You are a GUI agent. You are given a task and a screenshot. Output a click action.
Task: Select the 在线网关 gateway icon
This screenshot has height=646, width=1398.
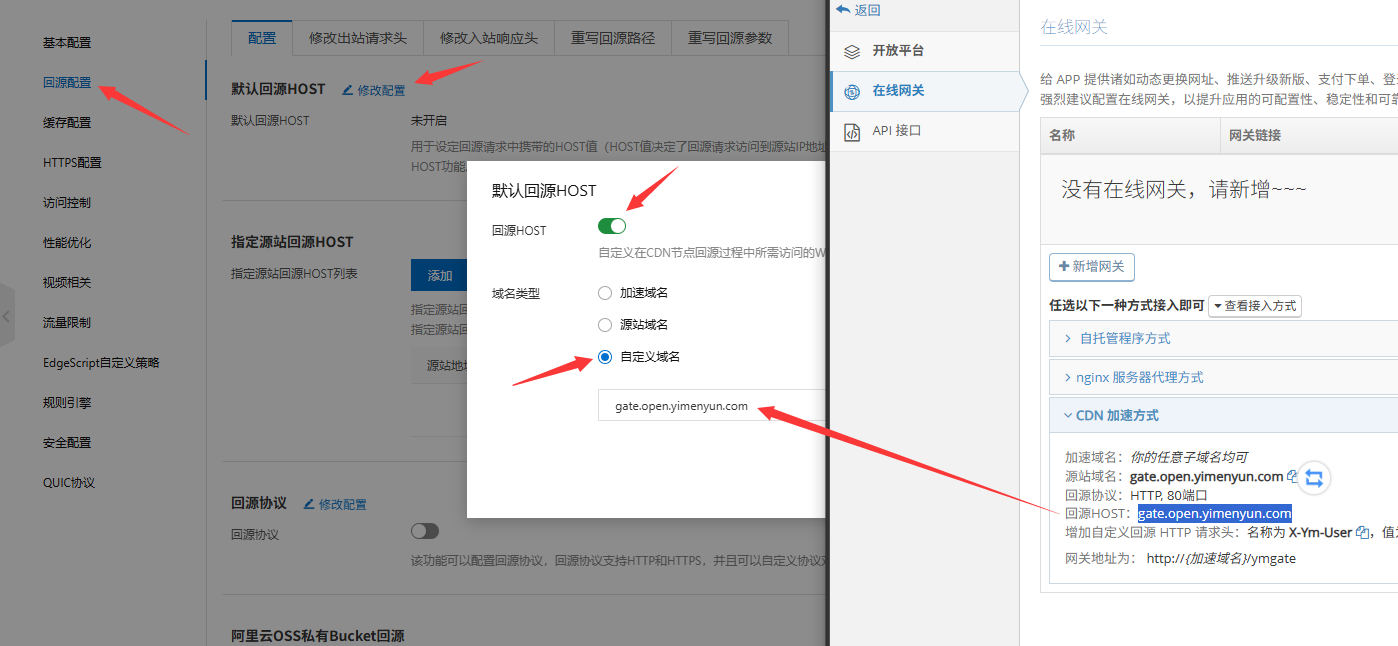click(x=852, y=91)
